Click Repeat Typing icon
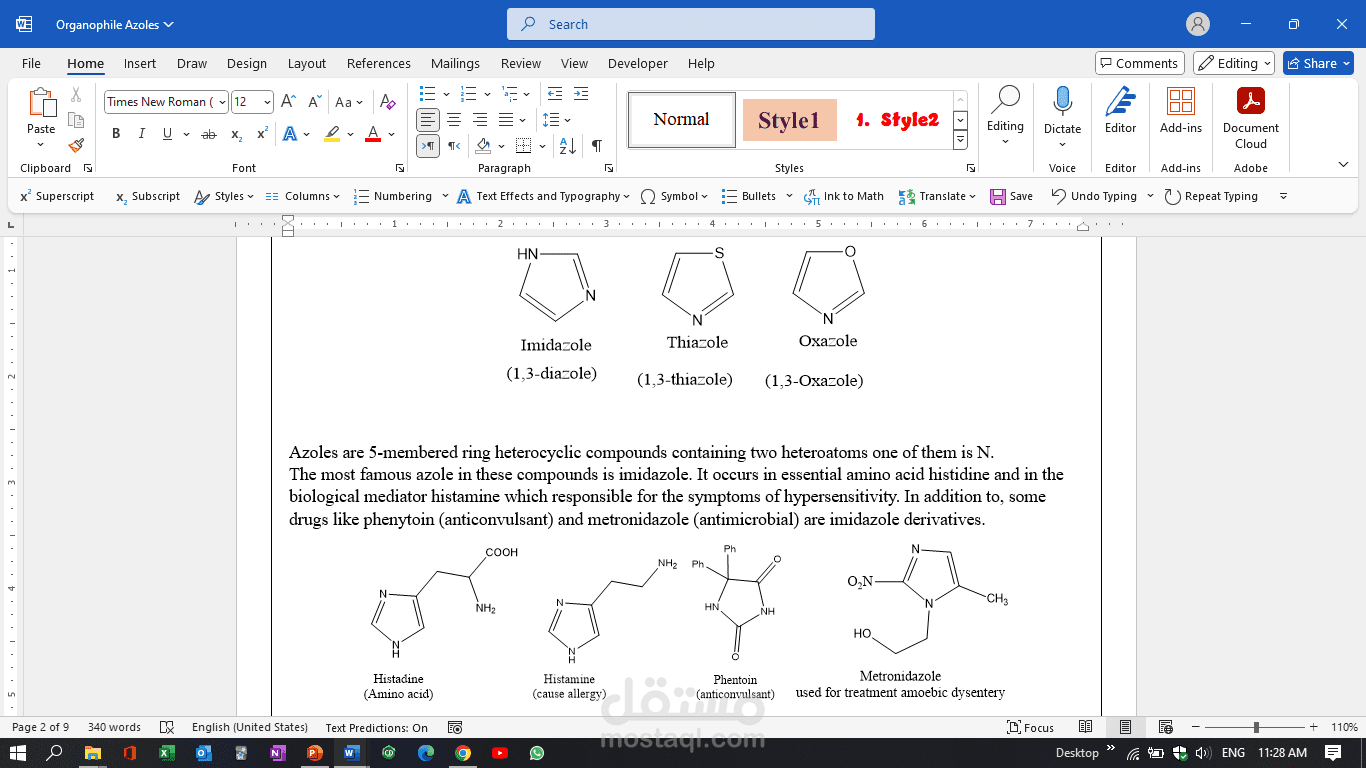The width and height of the screenshot is (1366, 768). pos(1173,196)
